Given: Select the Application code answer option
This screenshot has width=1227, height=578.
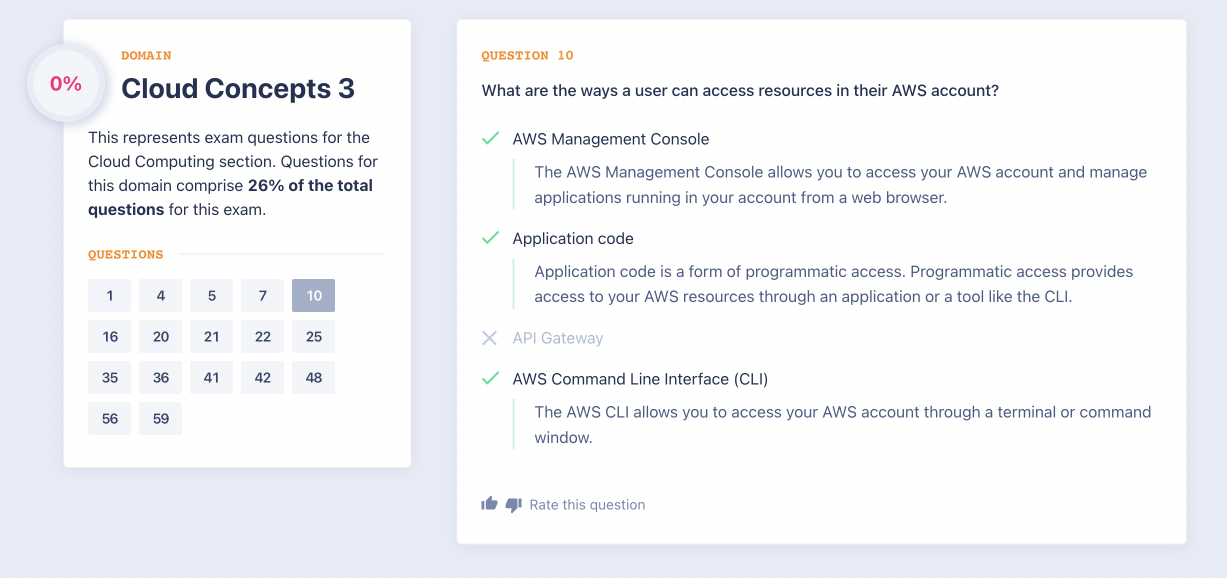Looking at the screenshot, I should [573, 238].
